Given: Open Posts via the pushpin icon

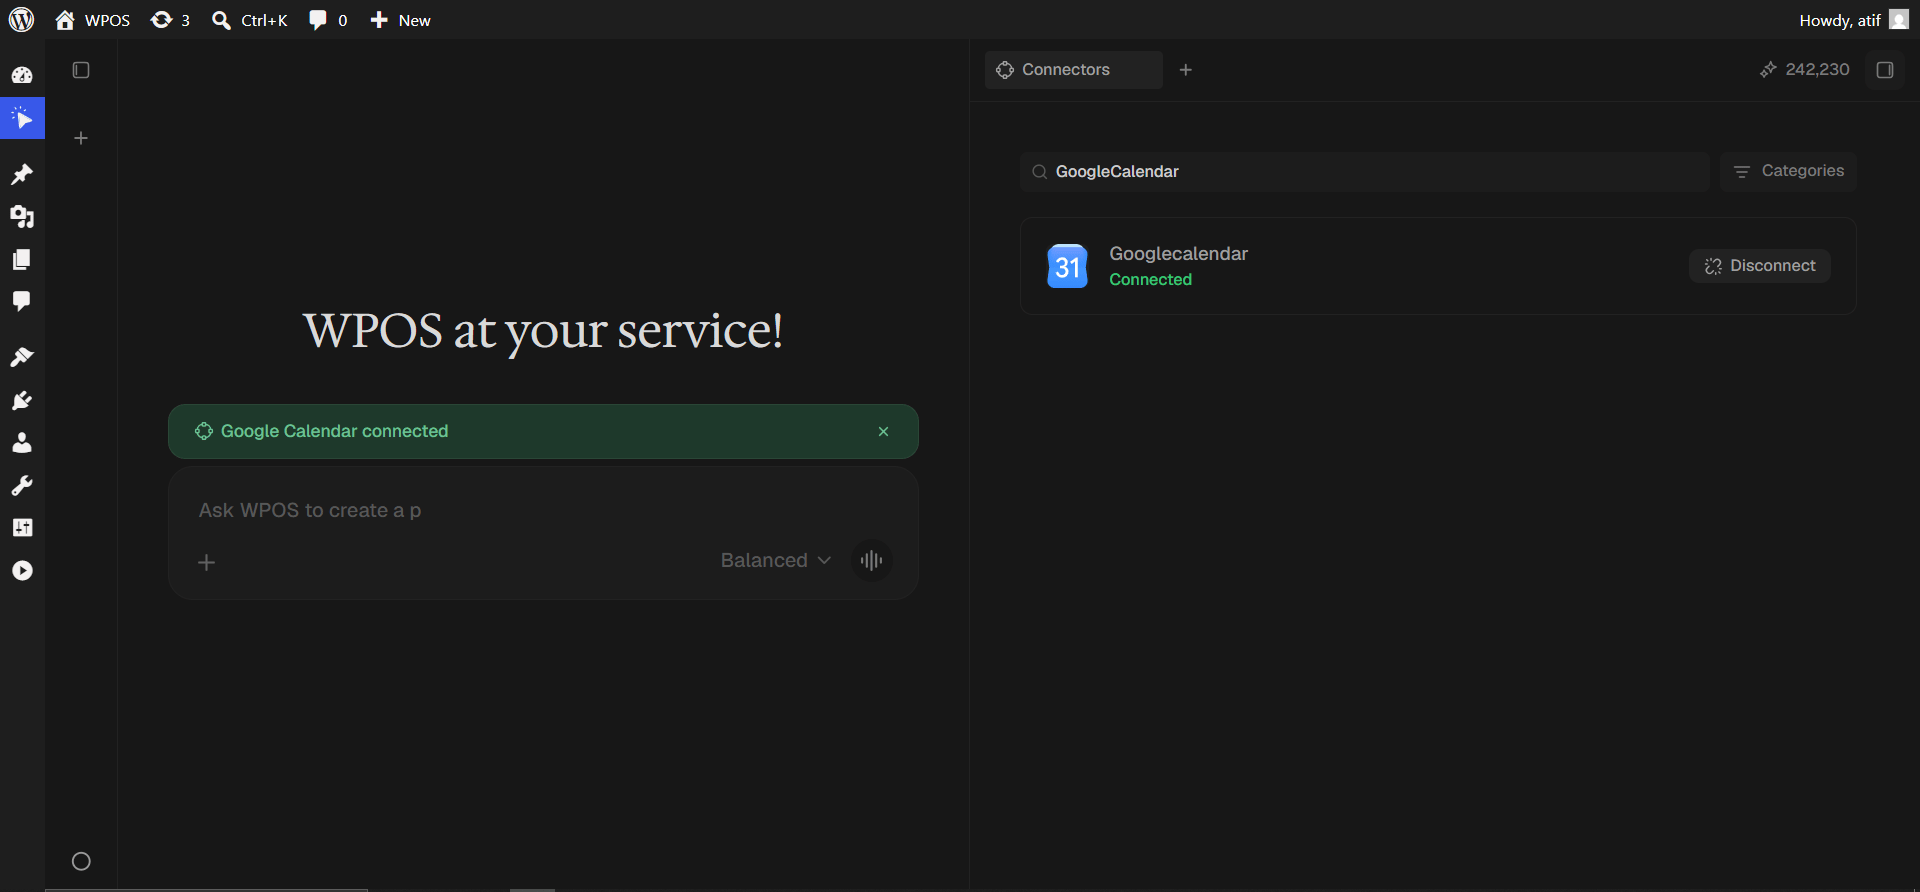Looking at the screenshot, I should [x=22, y=175].
